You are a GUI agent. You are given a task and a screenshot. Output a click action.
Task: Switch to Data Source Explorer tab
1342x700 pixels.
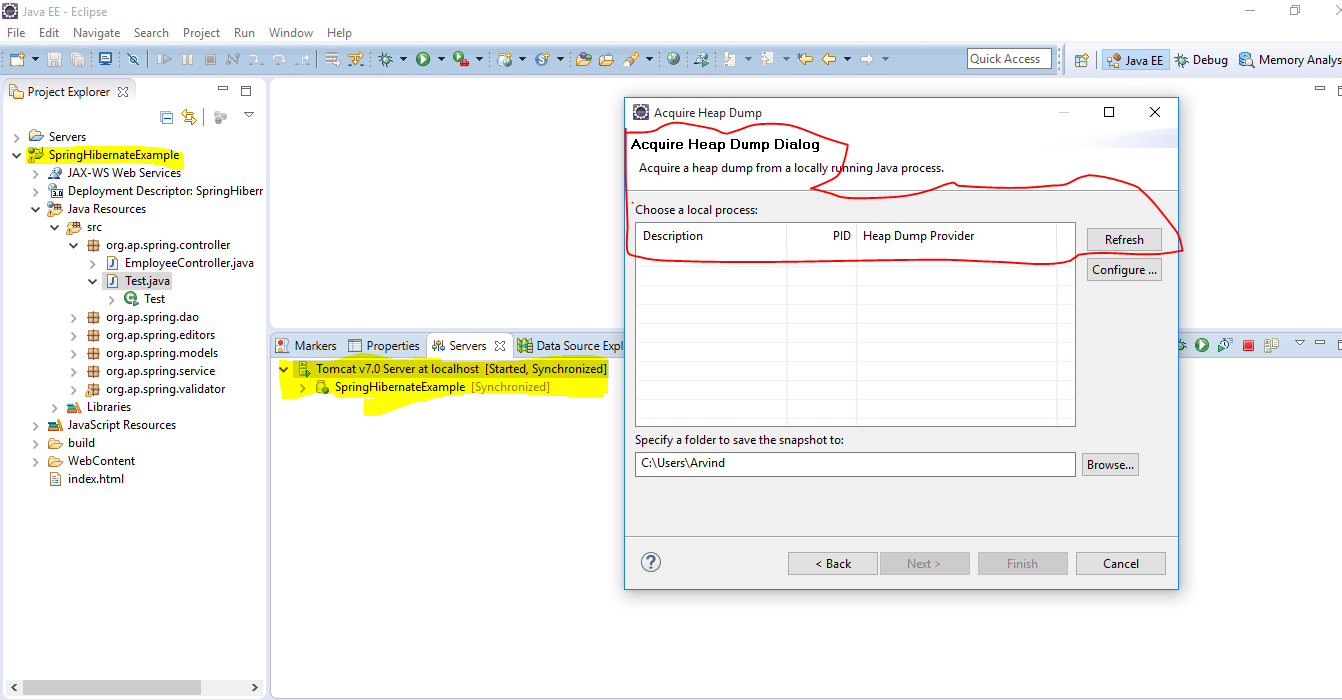tap(571, 346)
